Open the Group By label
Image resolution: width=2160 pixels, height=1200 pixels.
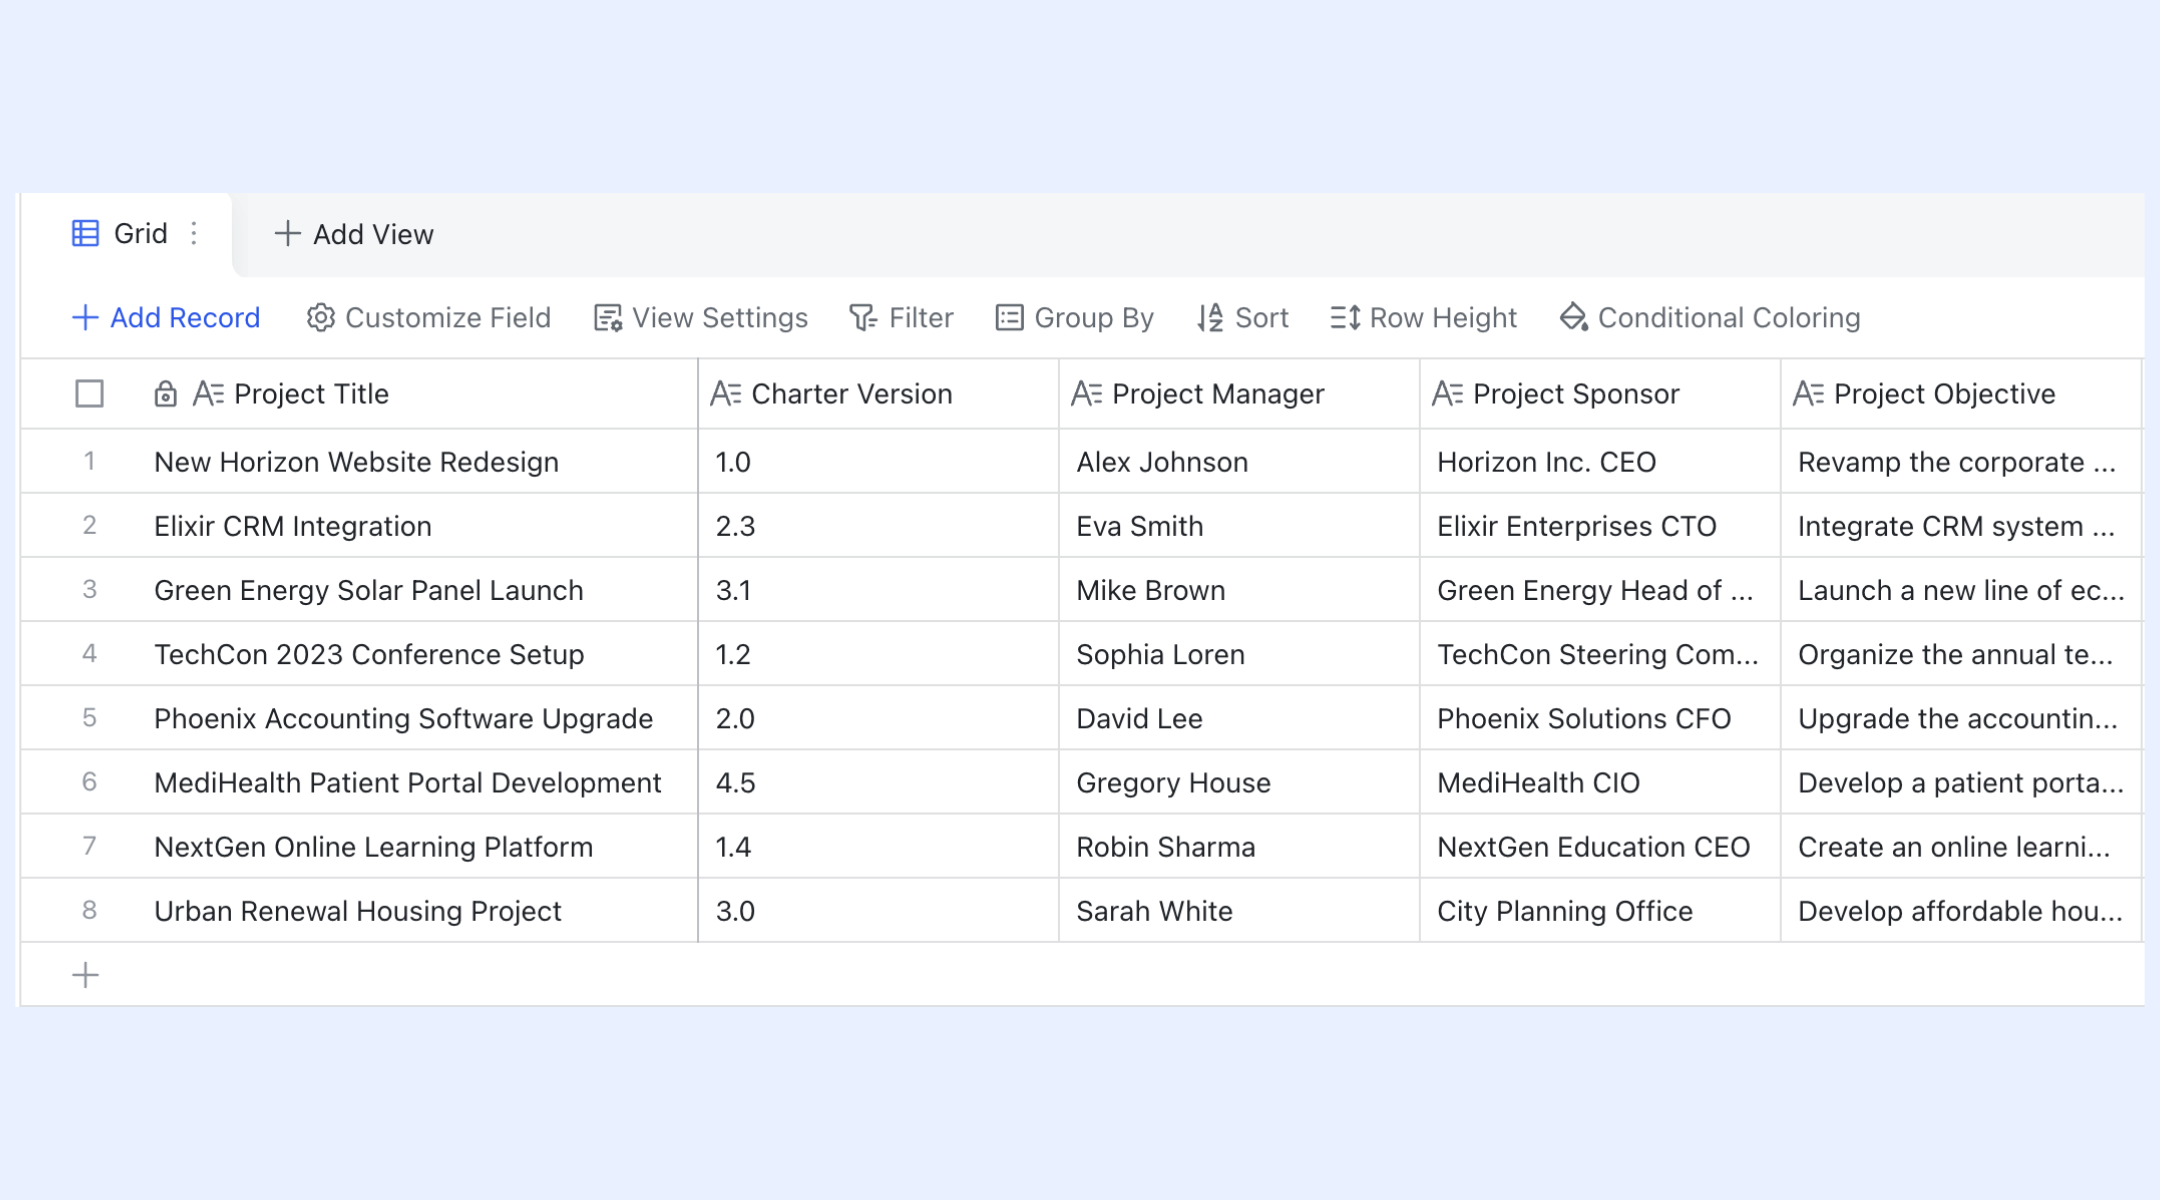pos(1094,318)
